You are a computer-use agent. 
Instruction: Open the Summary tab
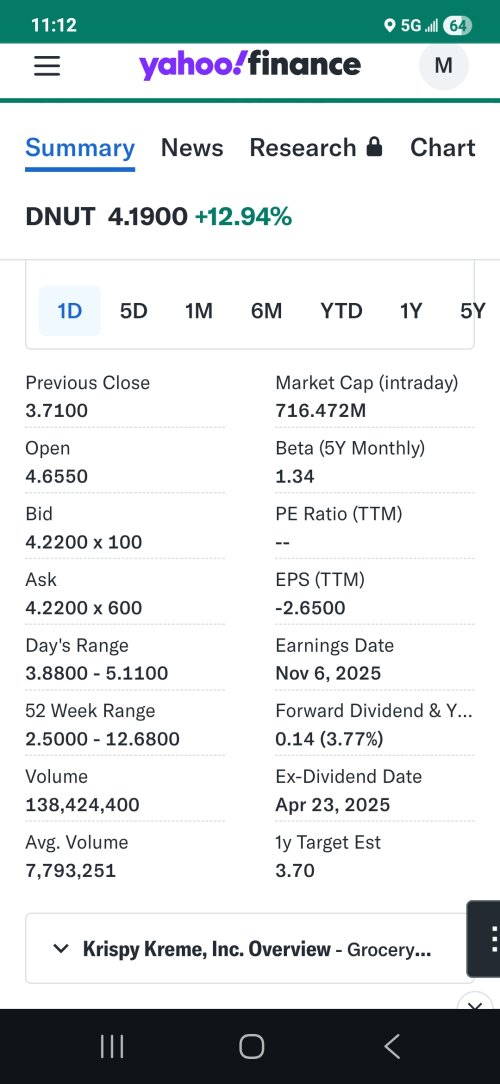coord(80,148)
